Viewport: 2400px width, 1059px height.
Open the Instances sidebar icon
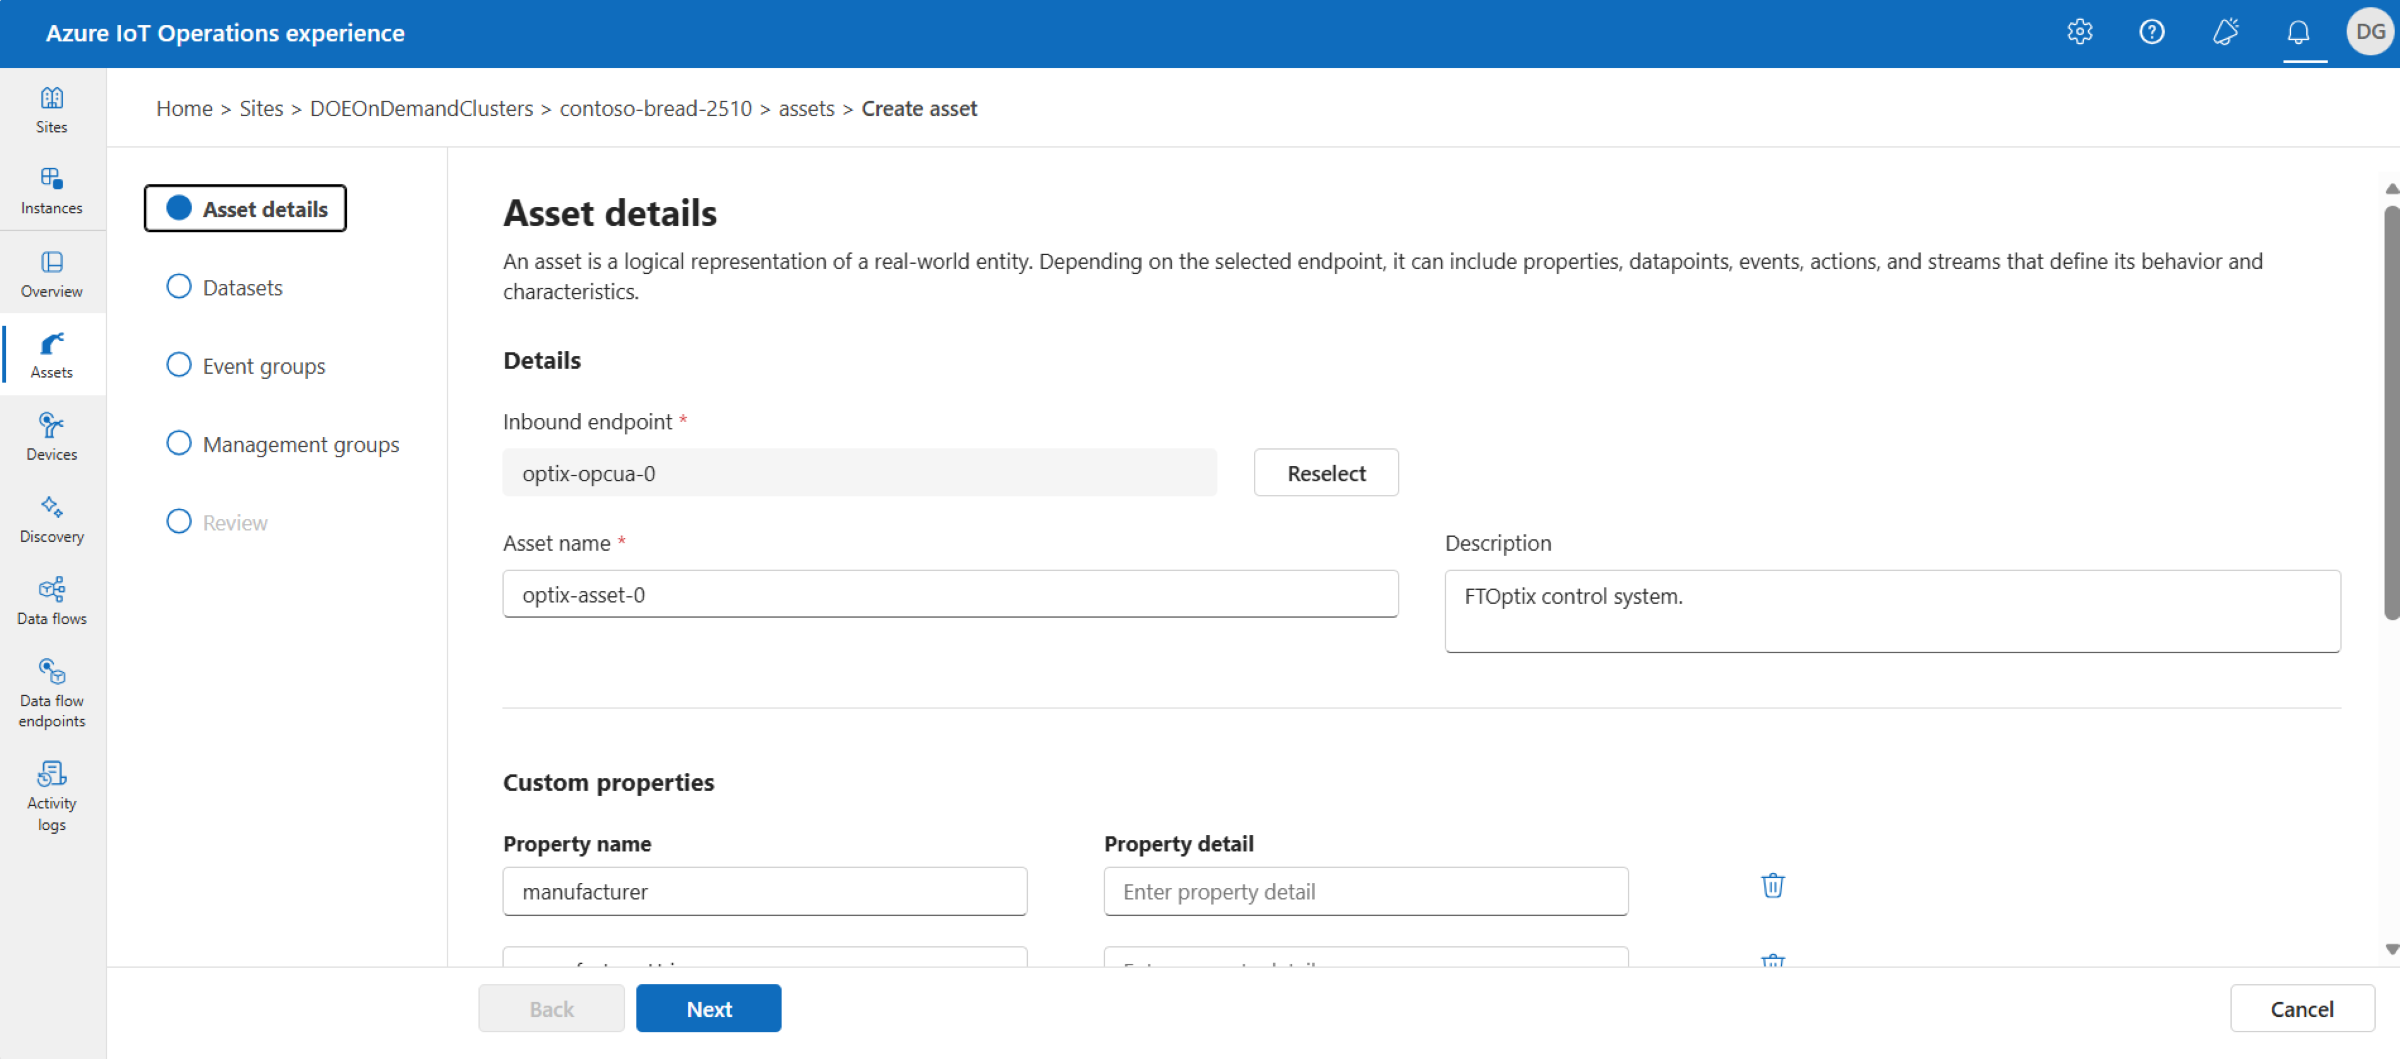[x=52, y=191]
